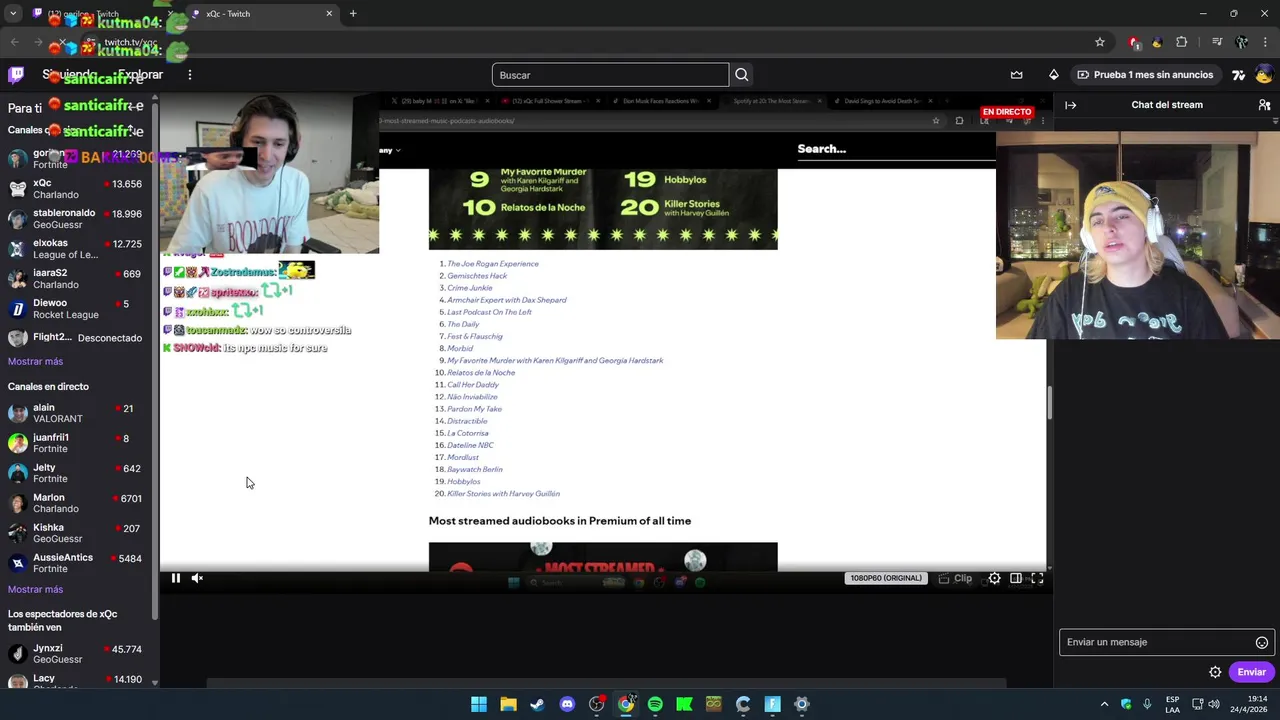Open AussieAntics Fortnite channel

point(76,564)
